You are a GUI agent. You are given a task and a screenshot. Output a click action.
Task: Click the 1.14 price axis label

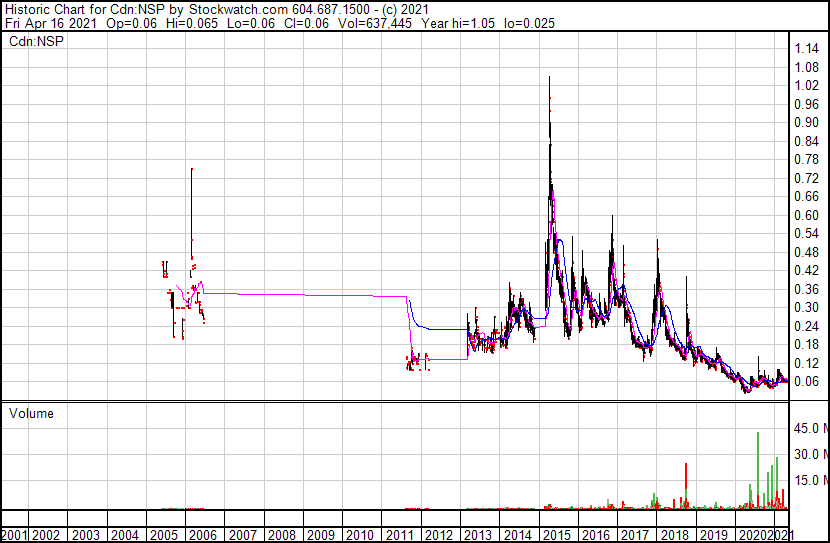[808, 49]
